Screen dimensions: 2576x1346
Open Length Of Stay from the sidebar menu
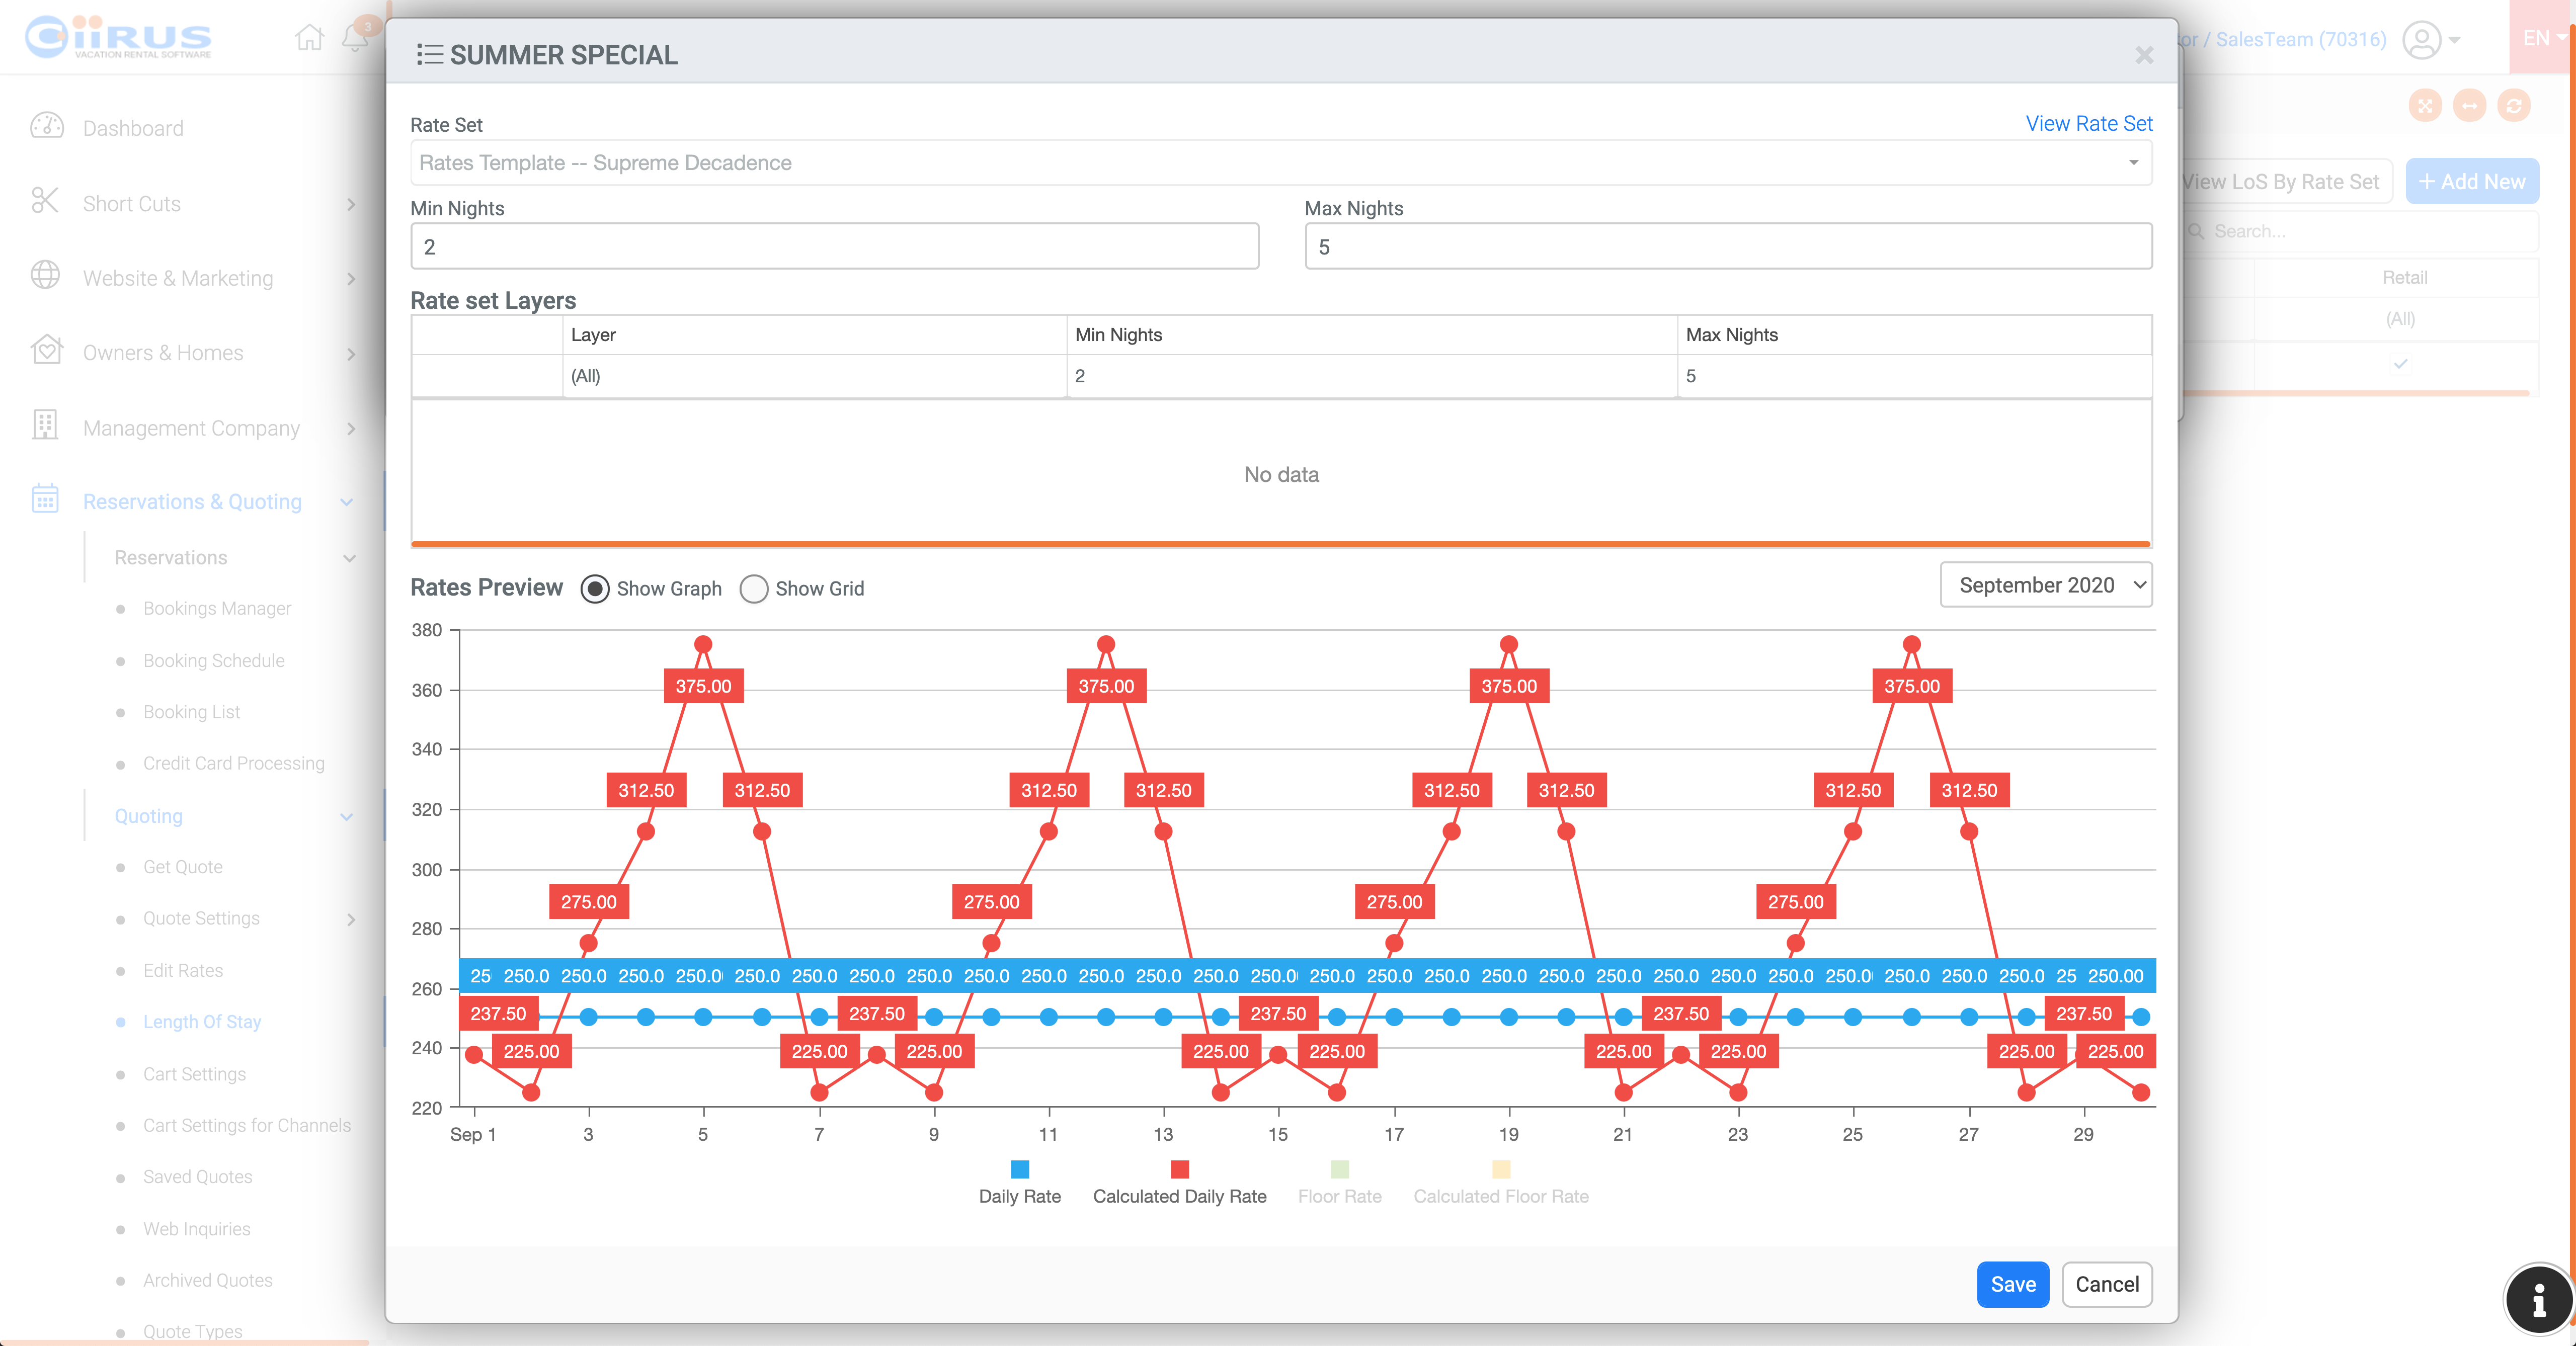tap(202, 1021)
